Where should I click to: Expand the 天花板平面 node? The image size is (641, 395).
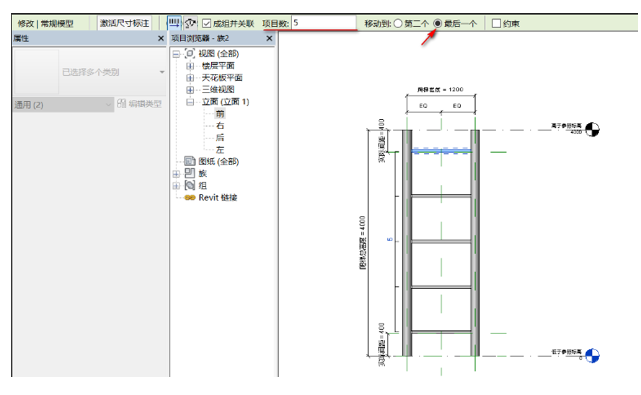[190, 78]
